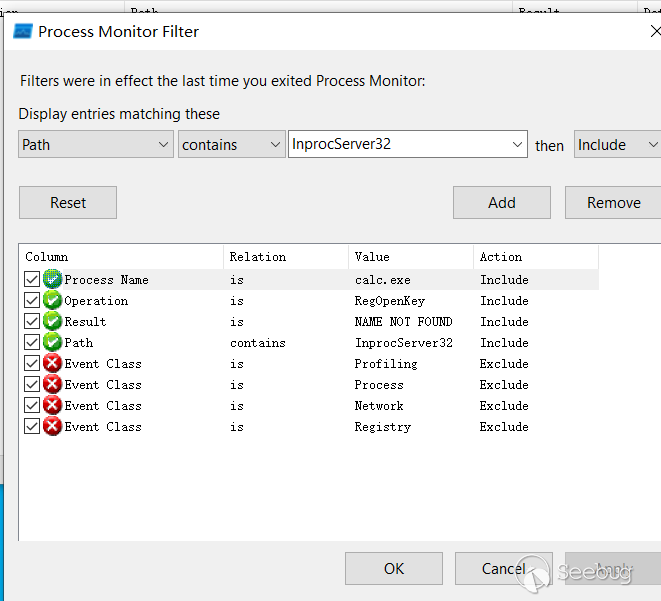Disable the Event Class Process filter checkbox
This screenshot has height=601, width=661.
point(33,385)
